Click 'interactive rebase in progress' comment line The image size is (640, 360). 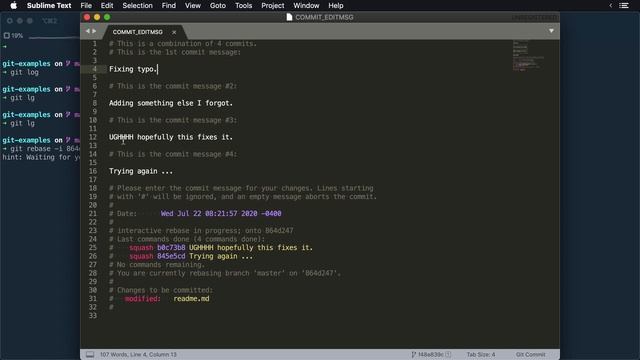pyautogui.click(x=201, y=230)
